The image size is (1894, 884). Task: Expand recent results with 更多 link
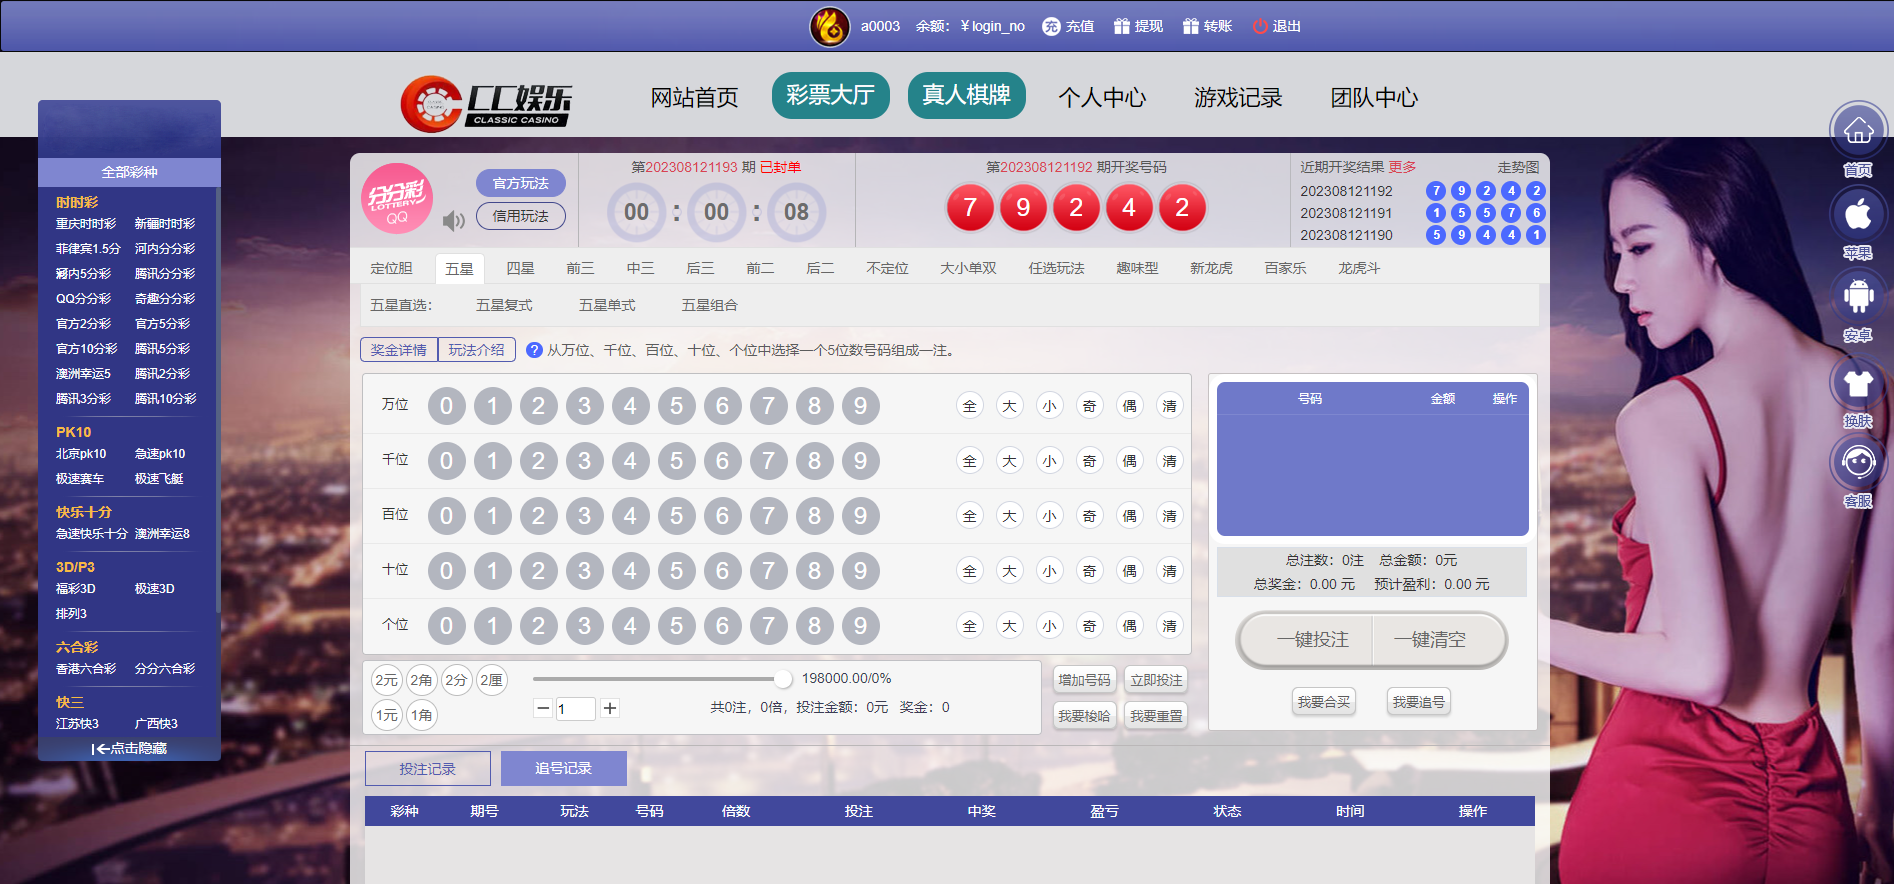click(1402, 167)
